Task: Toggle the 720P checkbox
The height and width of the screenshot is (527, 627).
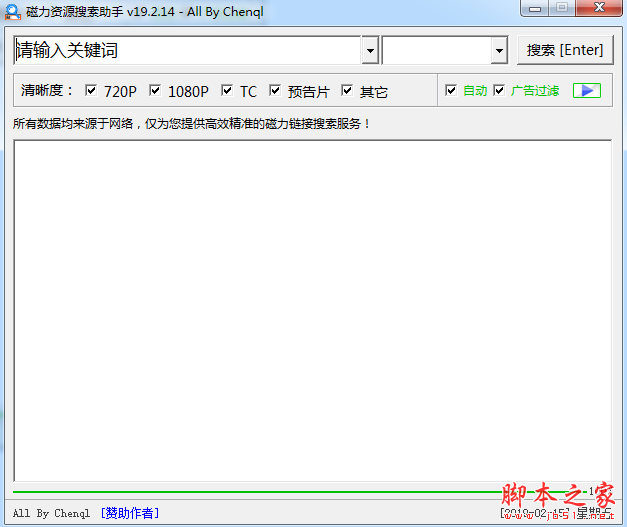Action: (x=91, y=90)
